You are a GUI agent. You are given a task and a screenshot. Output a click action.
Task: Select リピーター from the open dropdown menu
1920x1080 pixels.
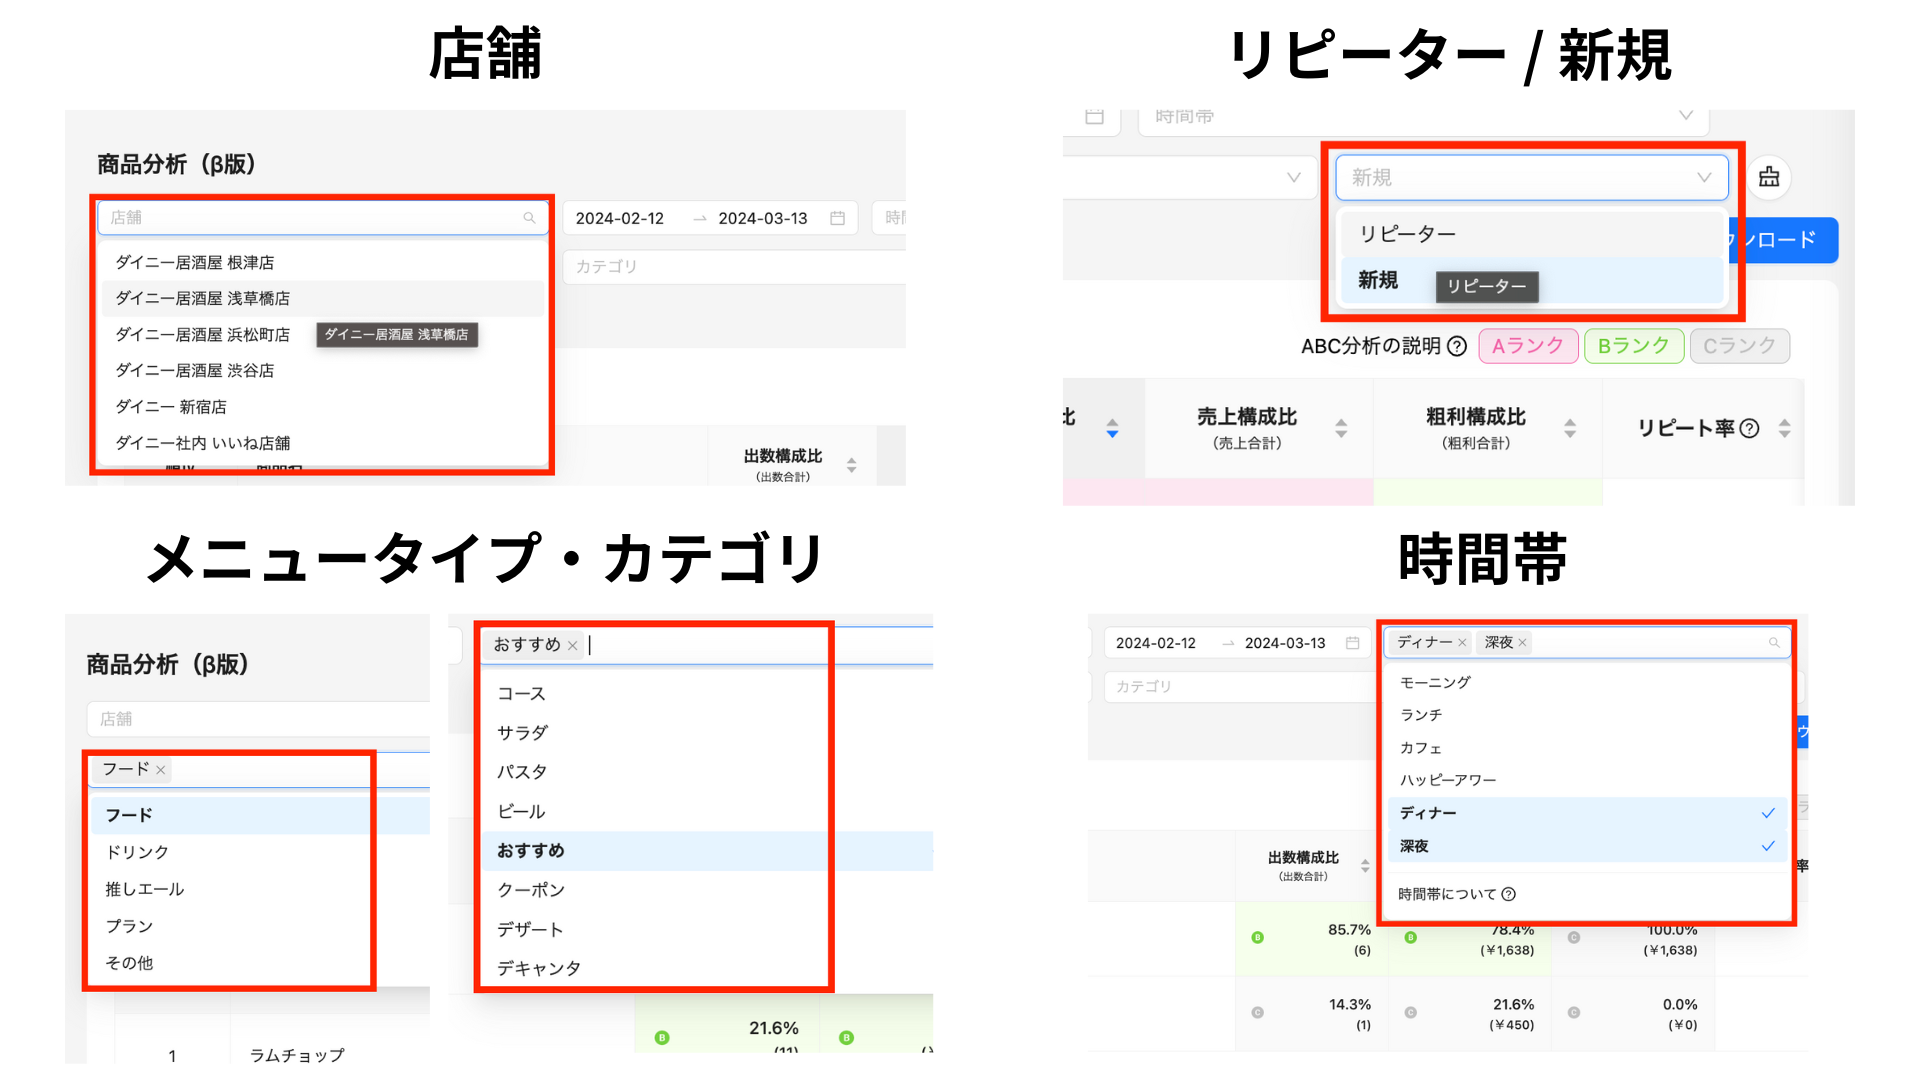pos(1405,233)
